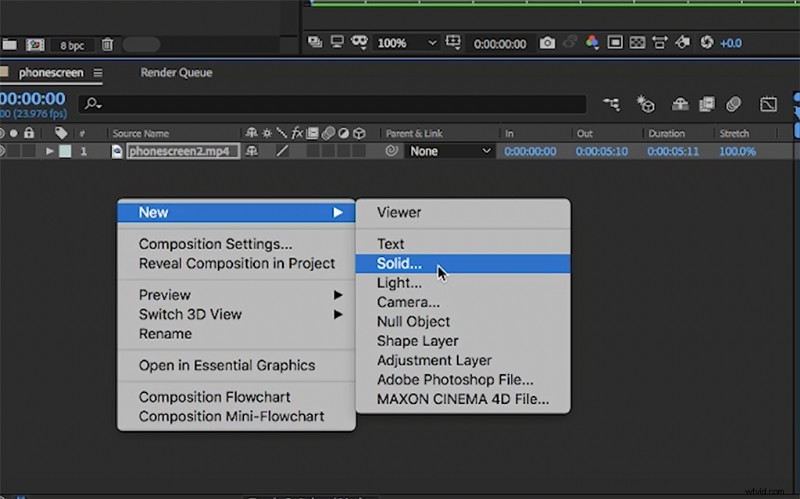The height and width of the screenshot is (499, 800).
Task: Click the fx column header icon
Action: 297,134
